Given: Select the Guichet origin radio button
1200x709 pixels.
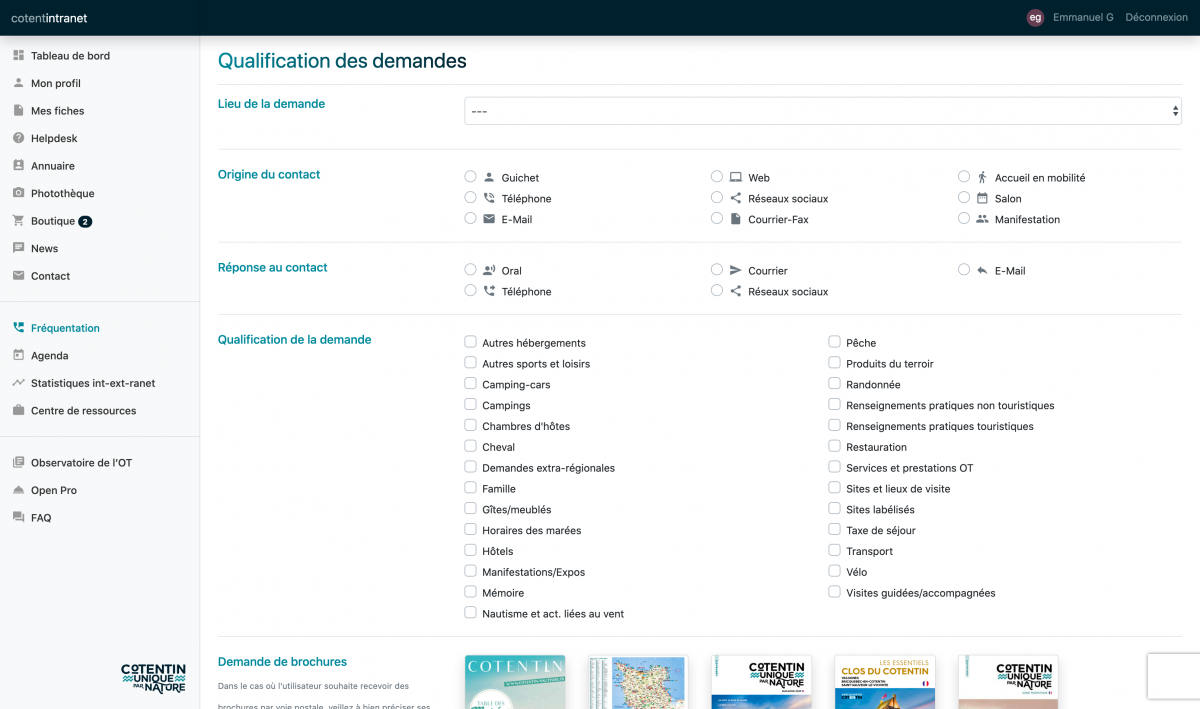Looking at the screenshot, I should click(x=471, y=177).
